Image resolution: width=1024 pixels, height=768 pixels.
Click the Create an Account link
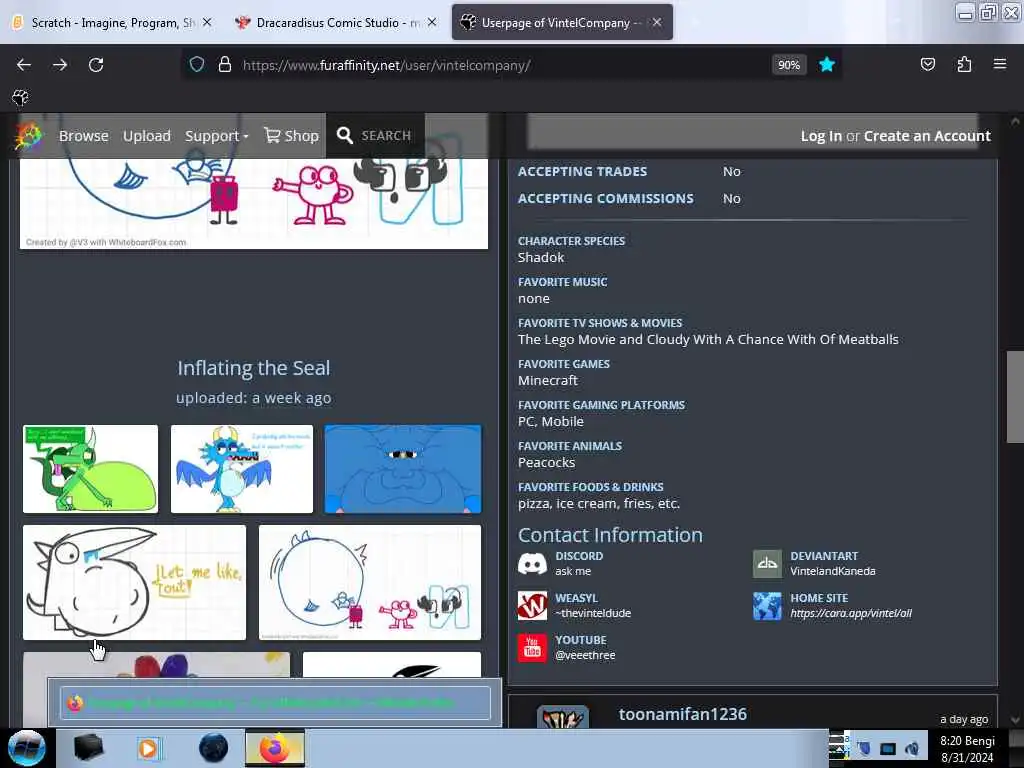pyautogui.click(x=927, y=136)
